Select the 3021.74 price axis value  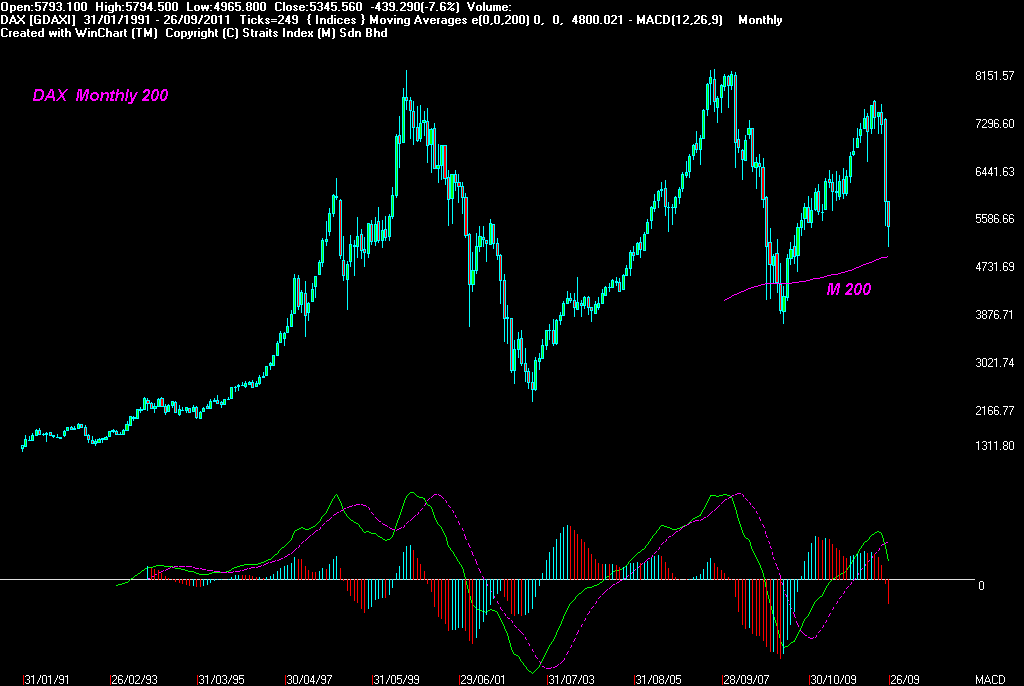coord(995,363)
